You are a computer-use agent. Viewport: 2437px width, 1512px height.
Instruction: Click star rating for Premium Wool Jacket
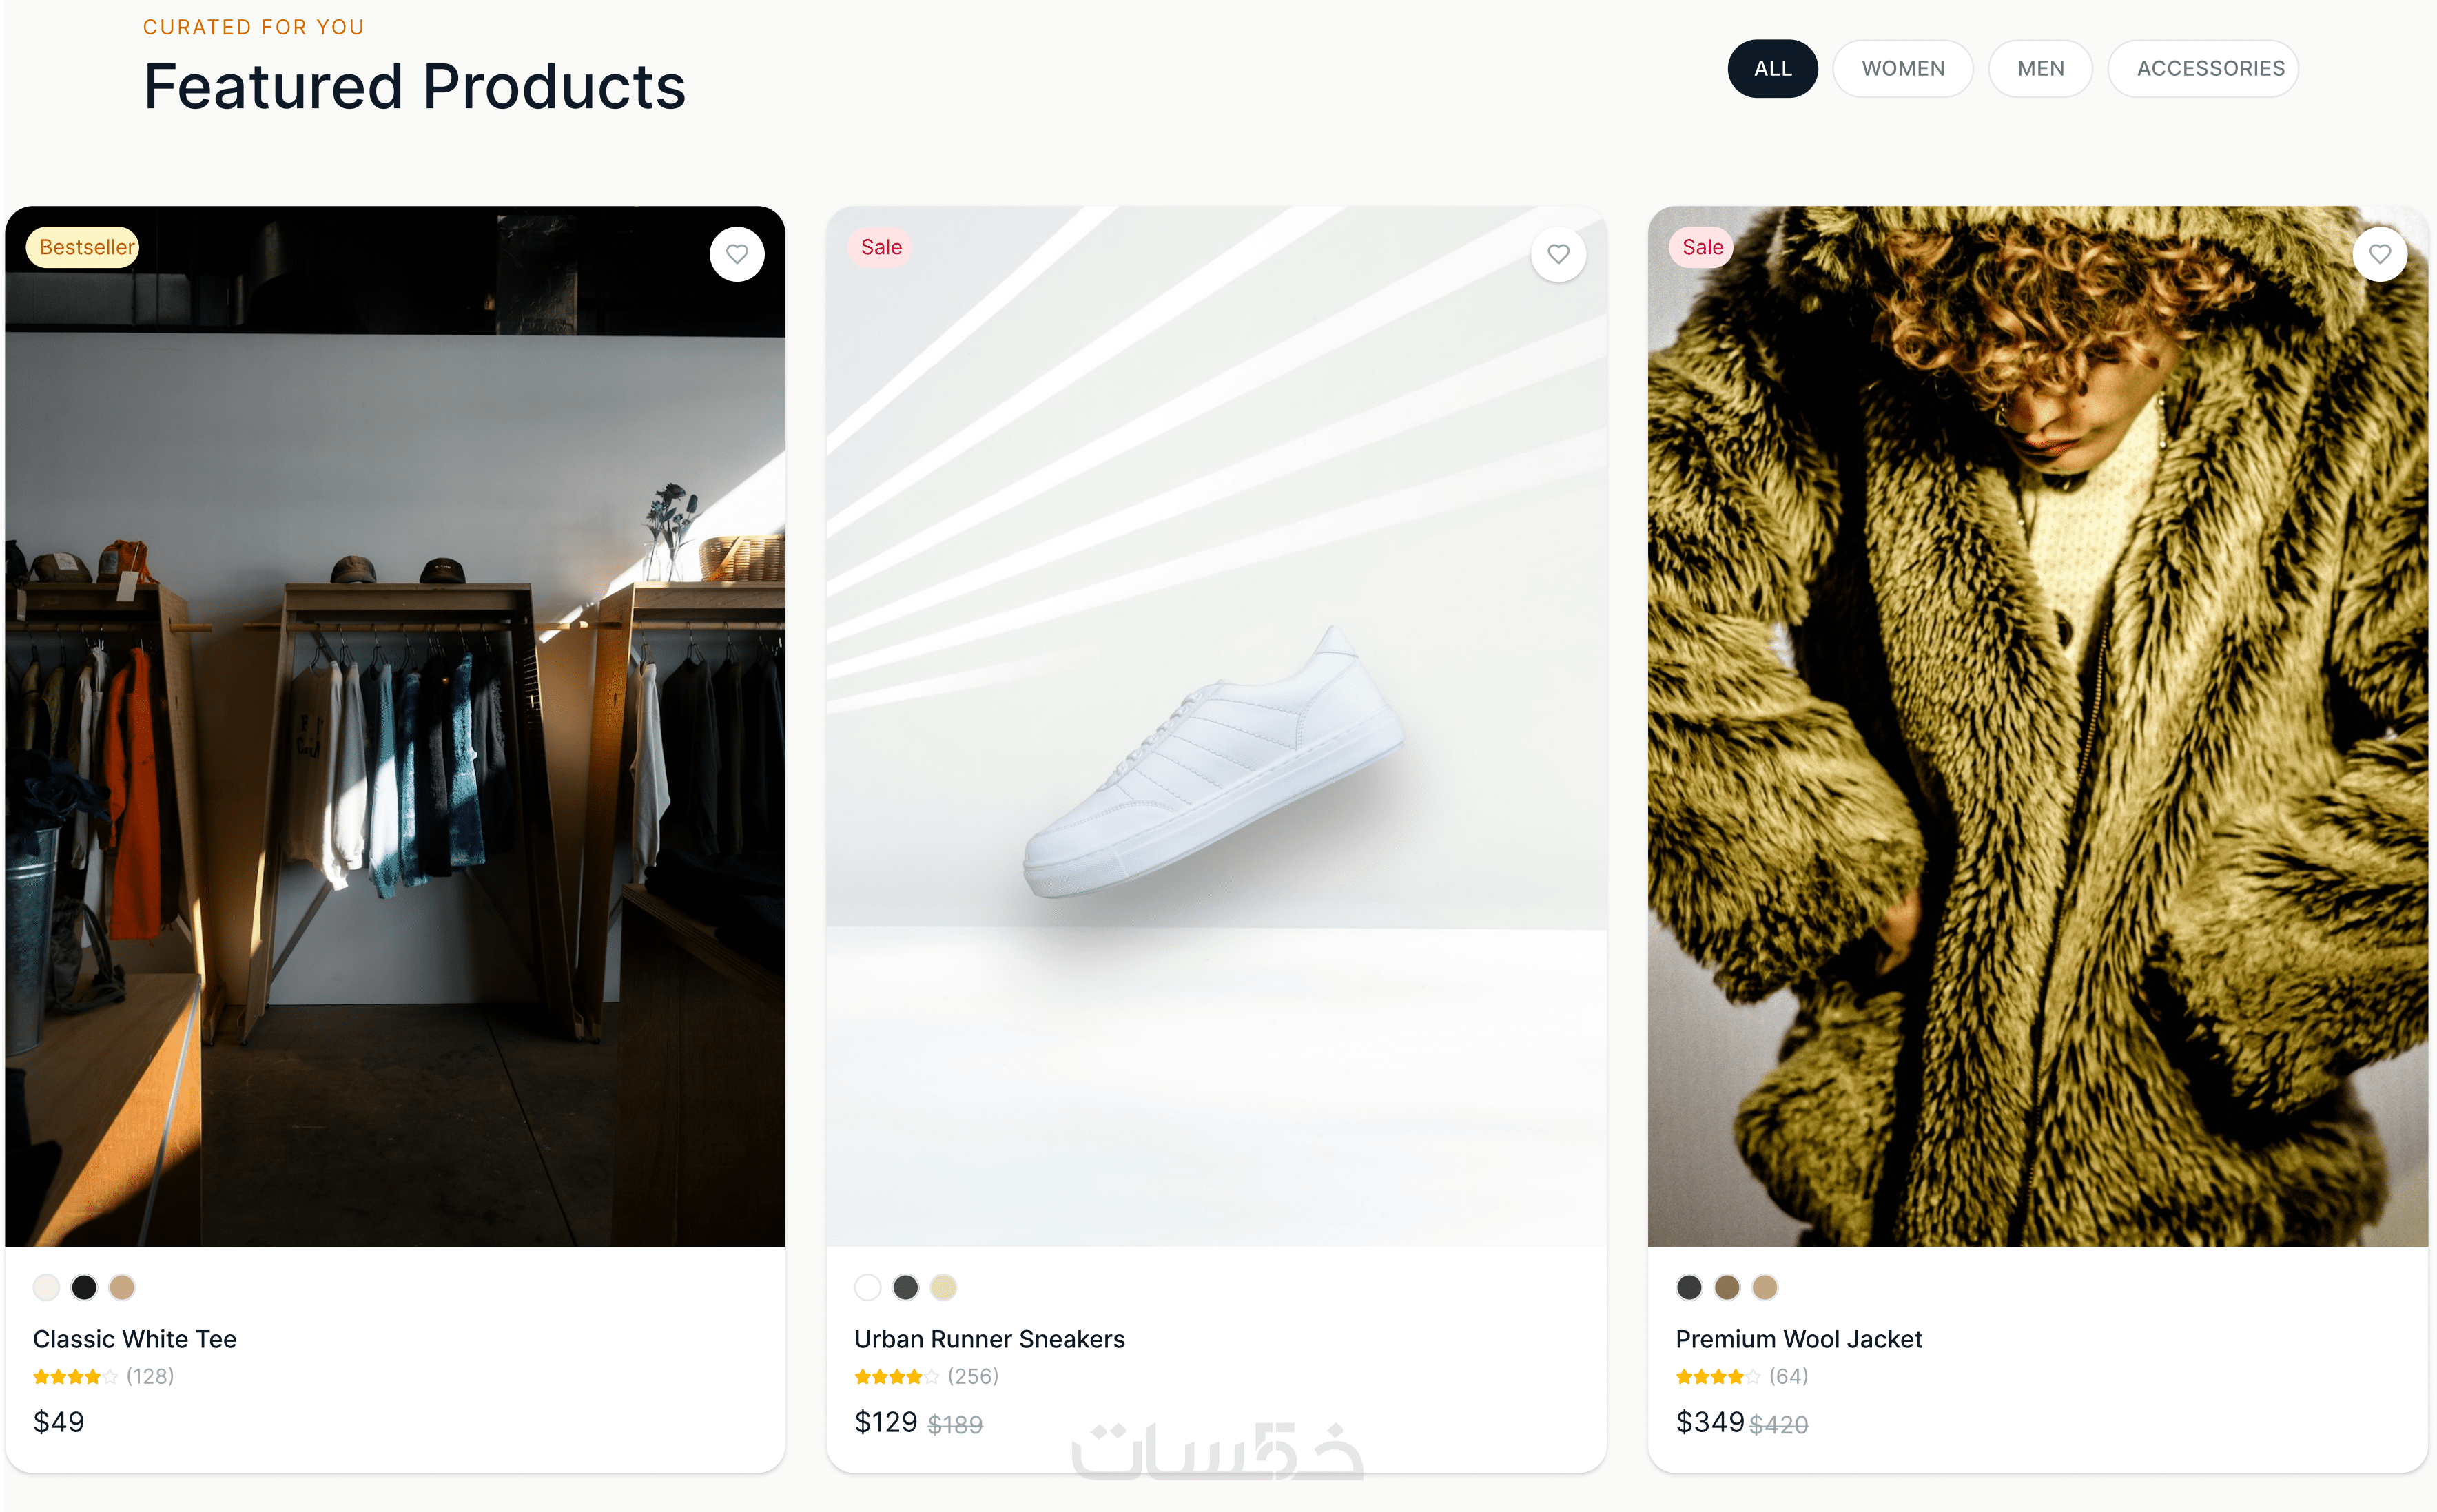(1718, 1377)
